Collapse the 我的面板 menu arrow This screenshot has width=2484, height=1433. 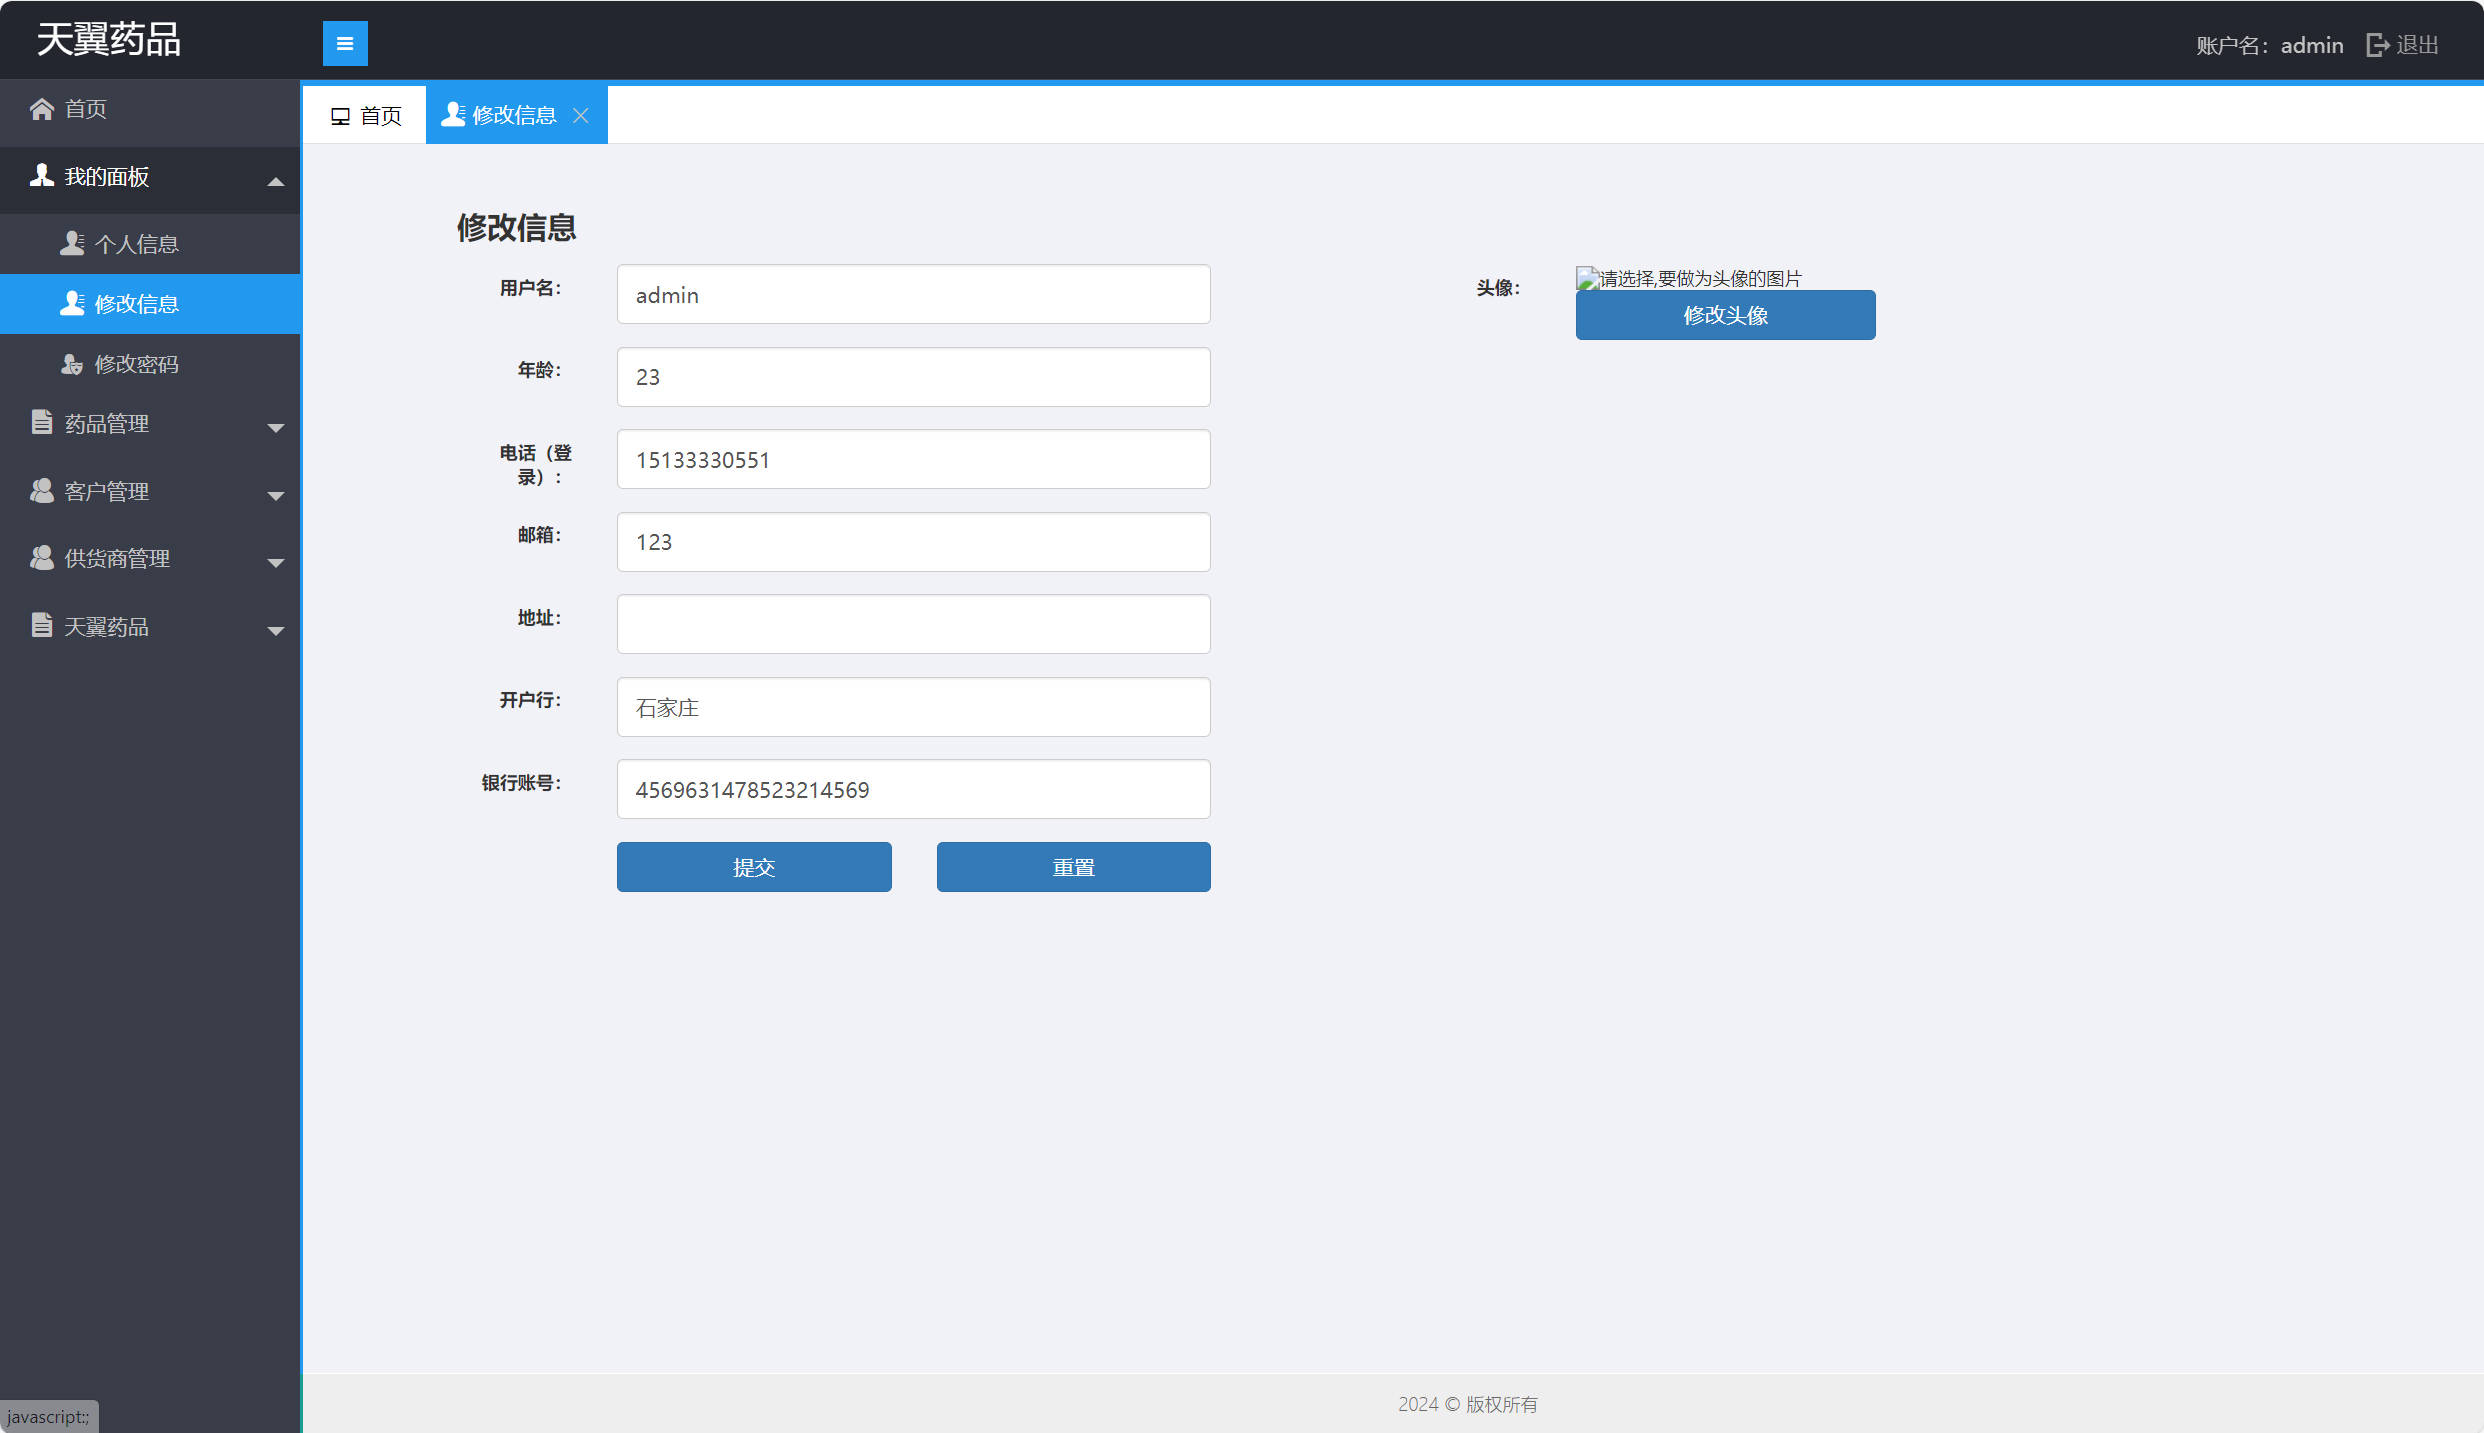pos(276,181)
